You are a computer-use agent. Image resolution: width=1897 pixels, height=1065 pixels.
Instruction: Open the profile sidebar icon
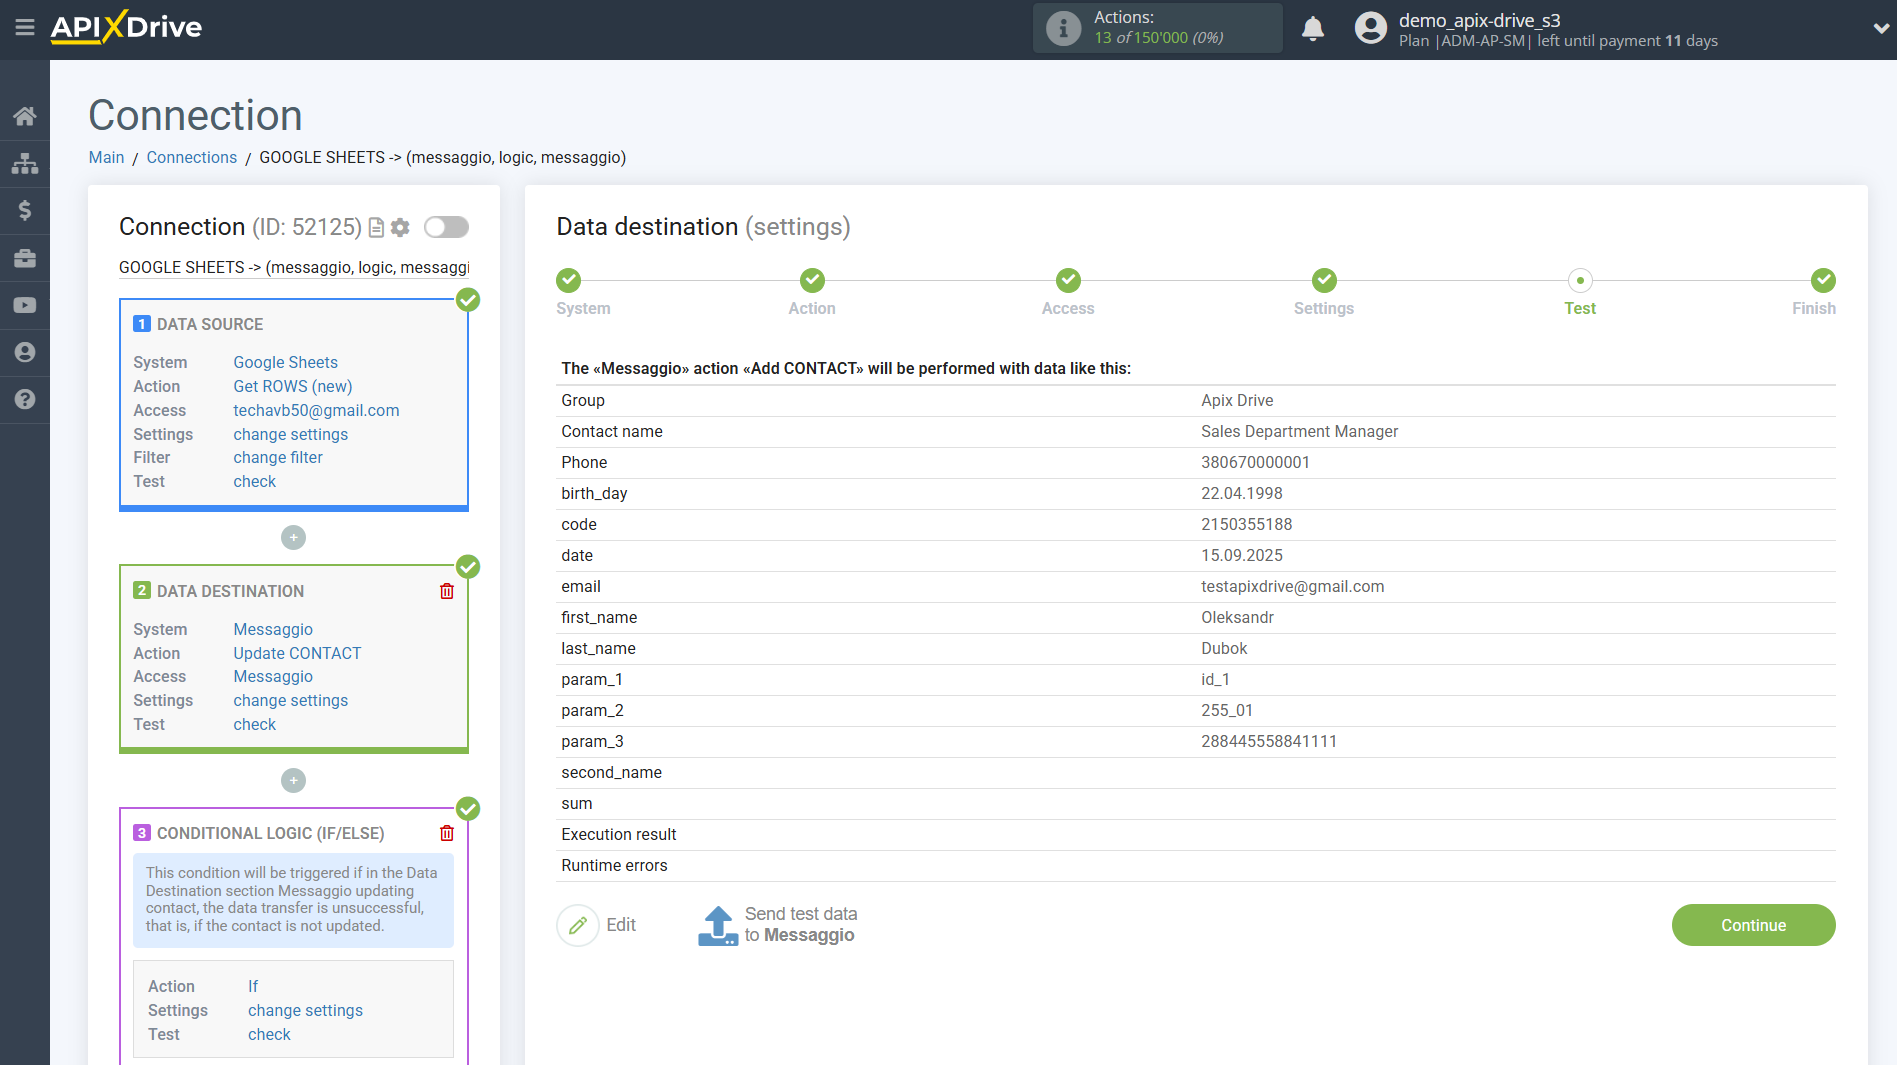[25, 352]
